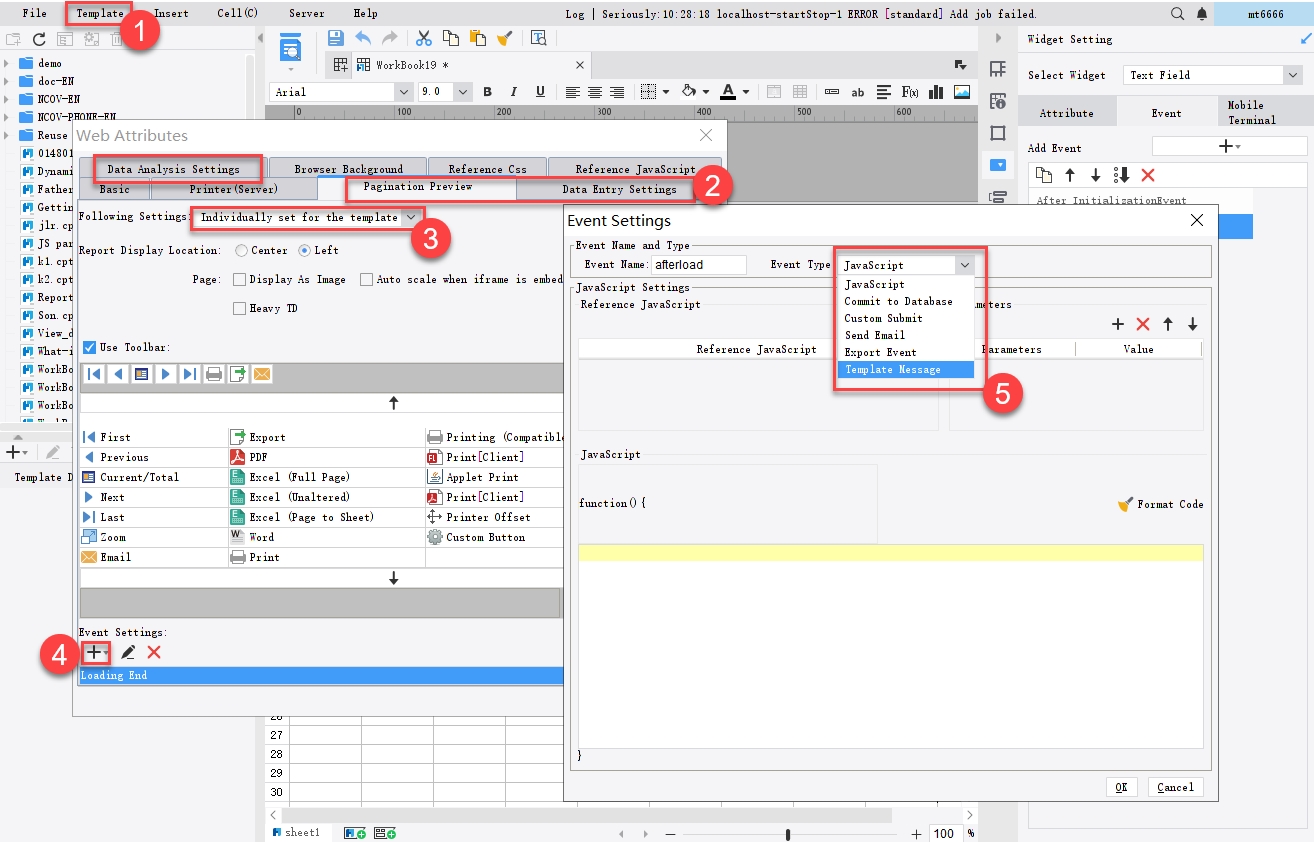Switch to Data Analysis Settings tab
The height and width of the screenshot is (842, 1314).
coord(173,169)
